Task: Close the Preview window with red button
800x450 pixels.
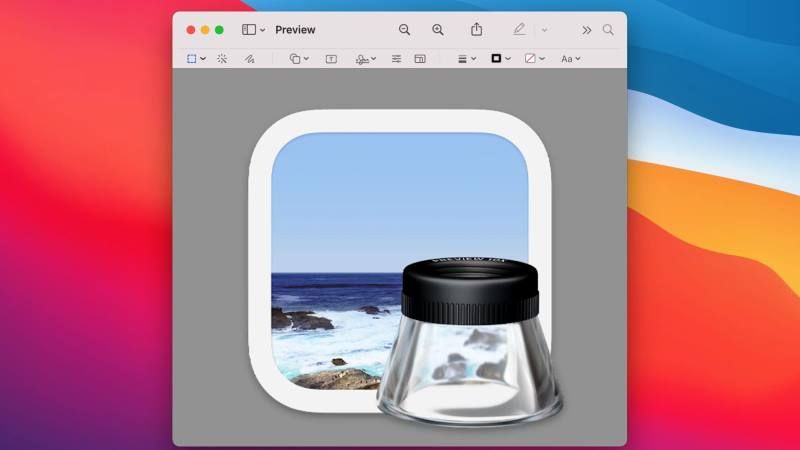Action: click(191, 30)
